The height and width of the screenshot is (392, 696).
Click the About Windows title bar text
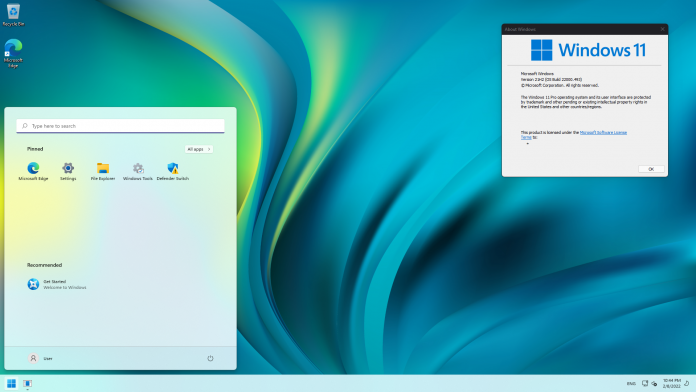[x=520, y=29]
